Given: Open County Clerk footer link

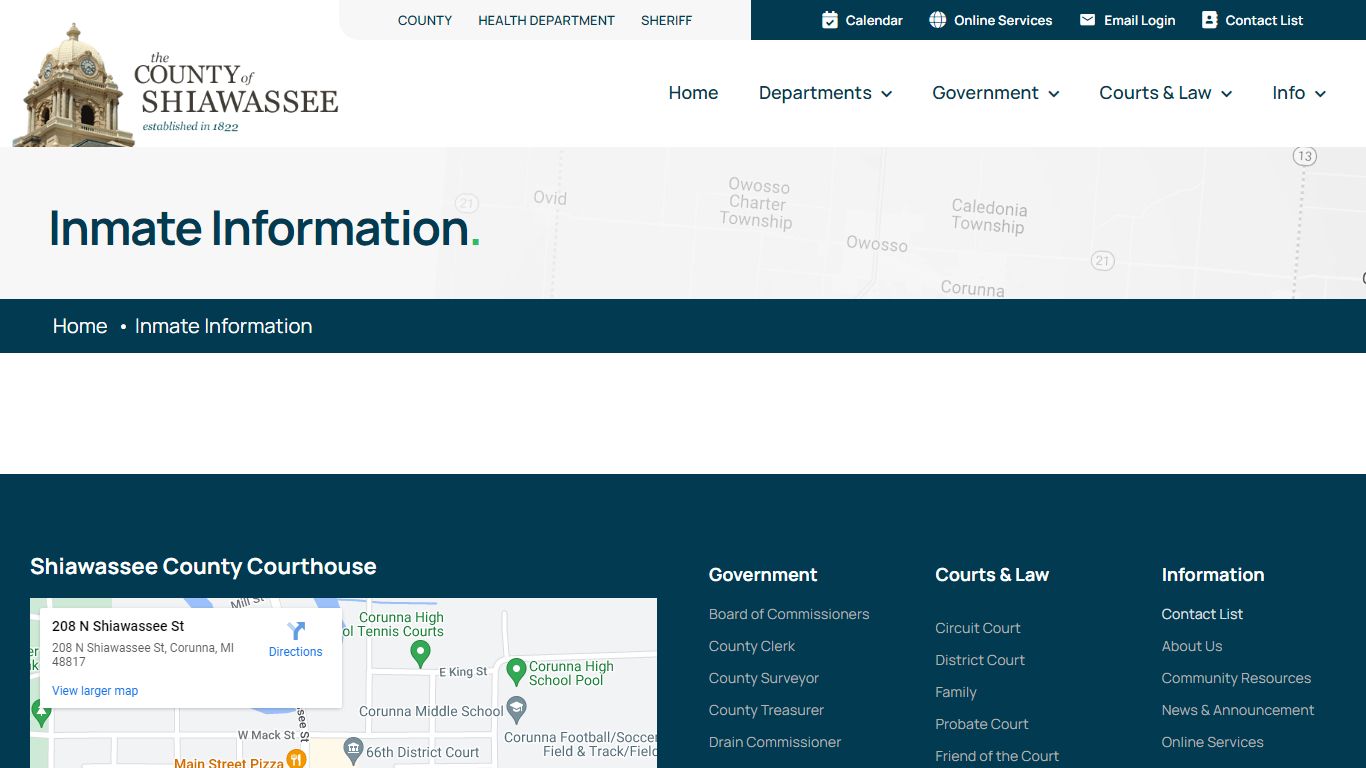Looking at the screenshot, I should (x=752, y=646).
